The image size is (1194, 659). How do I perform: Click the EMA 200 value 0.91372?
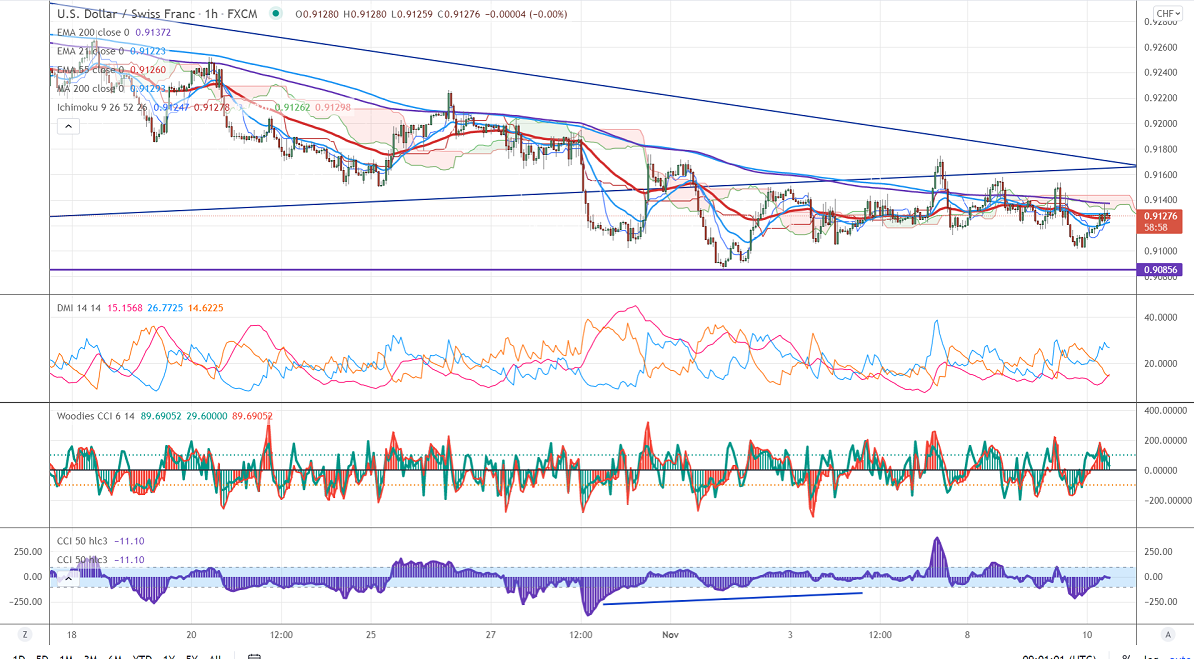tap(152, 33)
